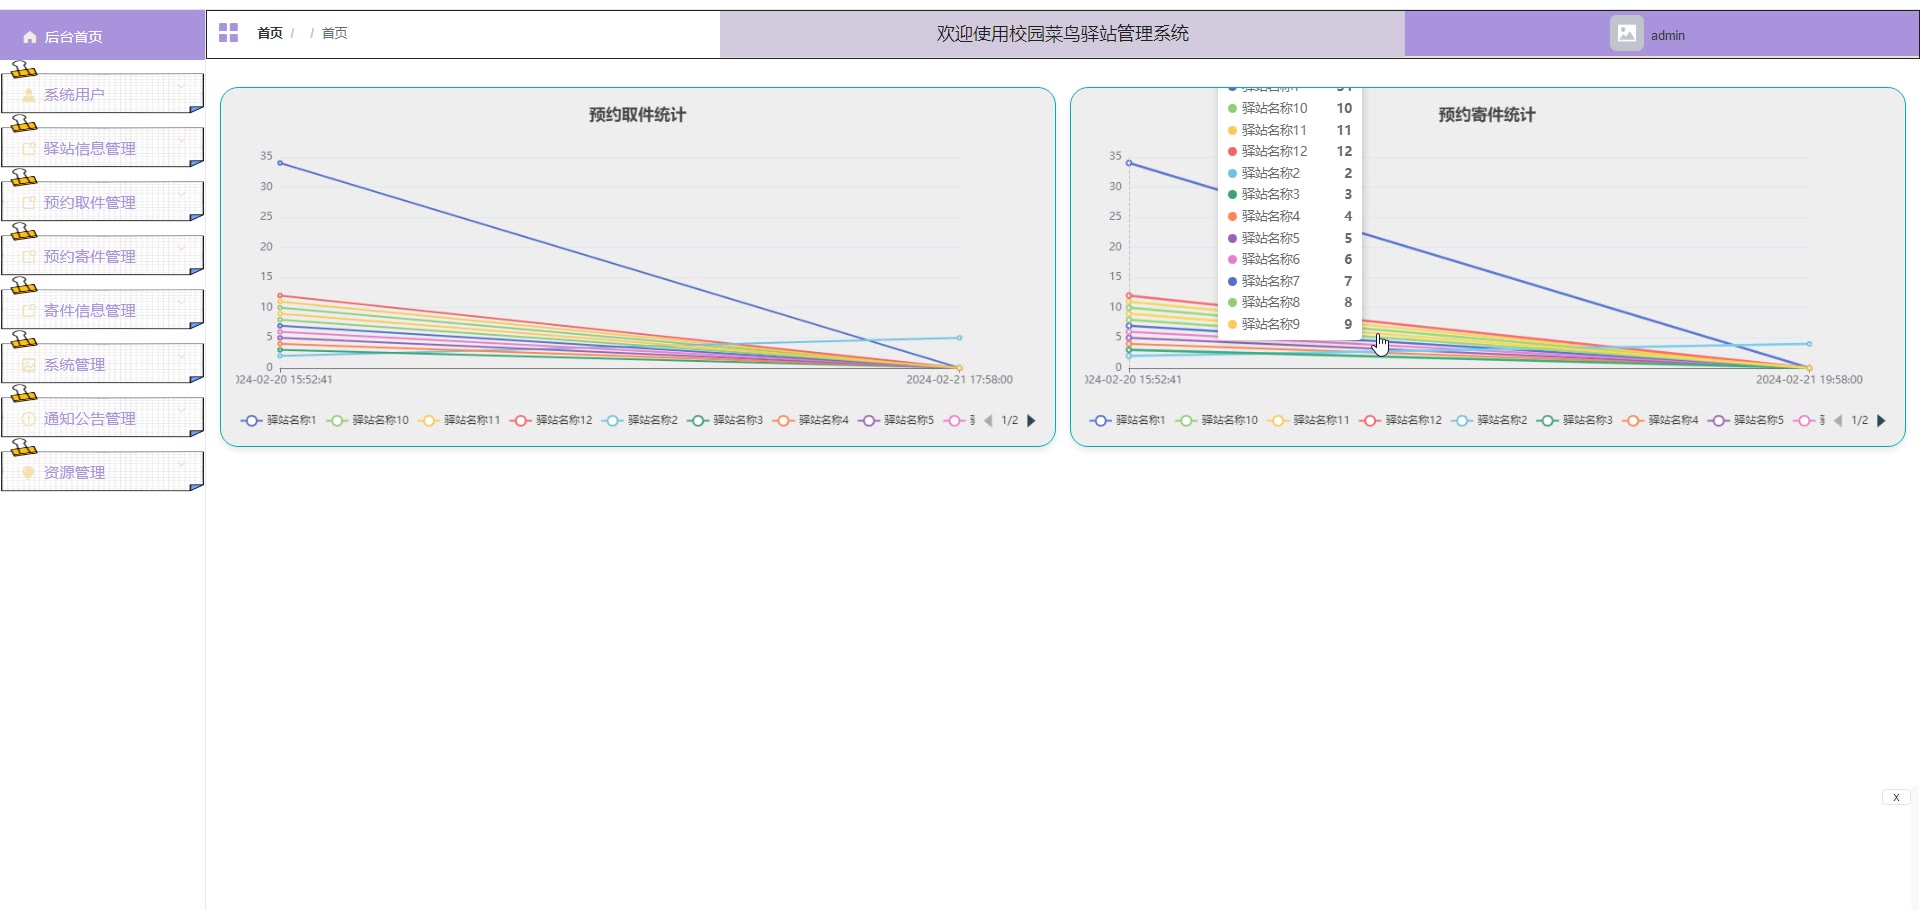
Task: Click the 预约取件统计 chart title
Action: pyautogui.click(x=638, y=115)
